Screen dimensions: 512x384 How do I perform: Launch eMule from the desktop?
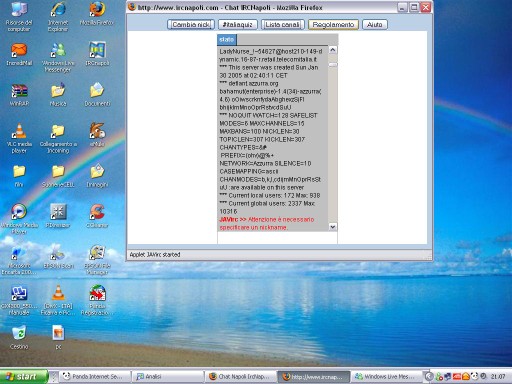[97, 135]
